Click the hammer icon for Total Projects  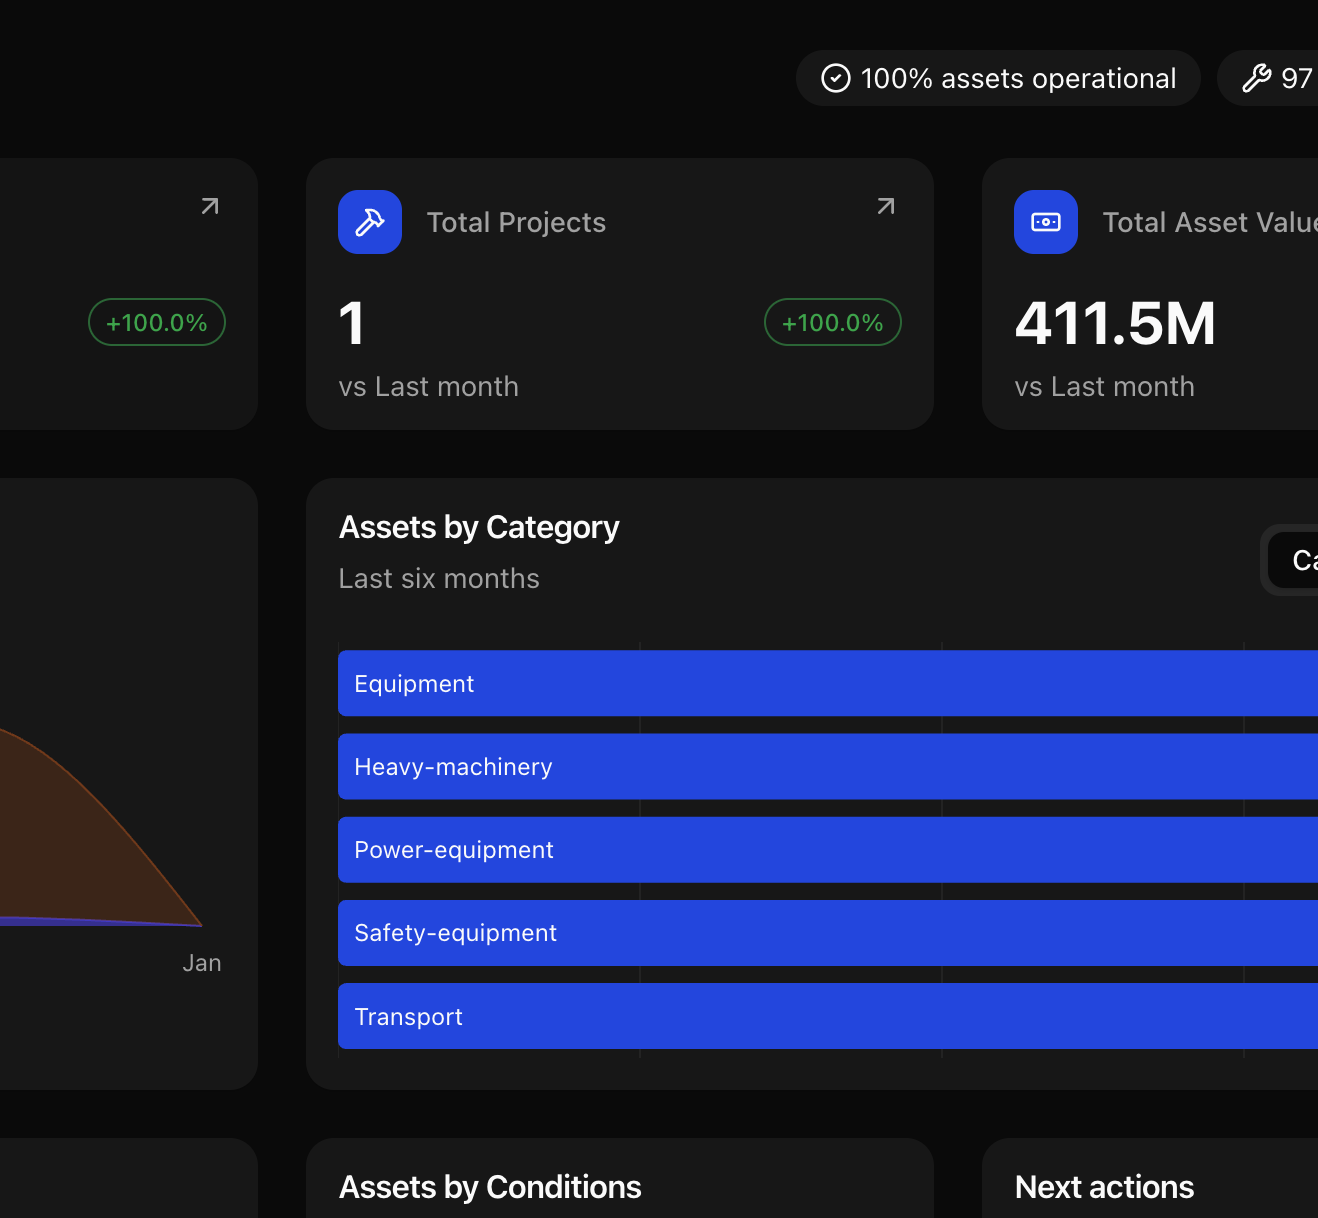click(370, 222)
